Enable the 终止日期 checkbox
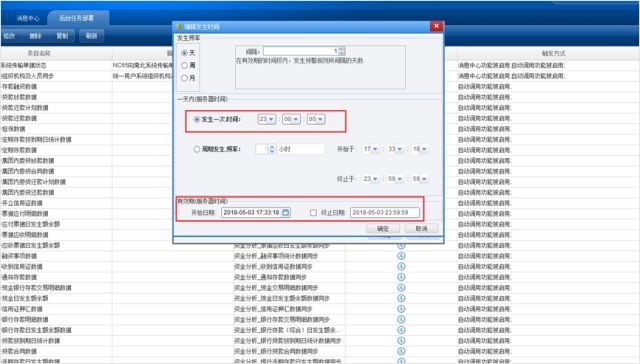The image size is (640, 364). click(x=313, y=213)
